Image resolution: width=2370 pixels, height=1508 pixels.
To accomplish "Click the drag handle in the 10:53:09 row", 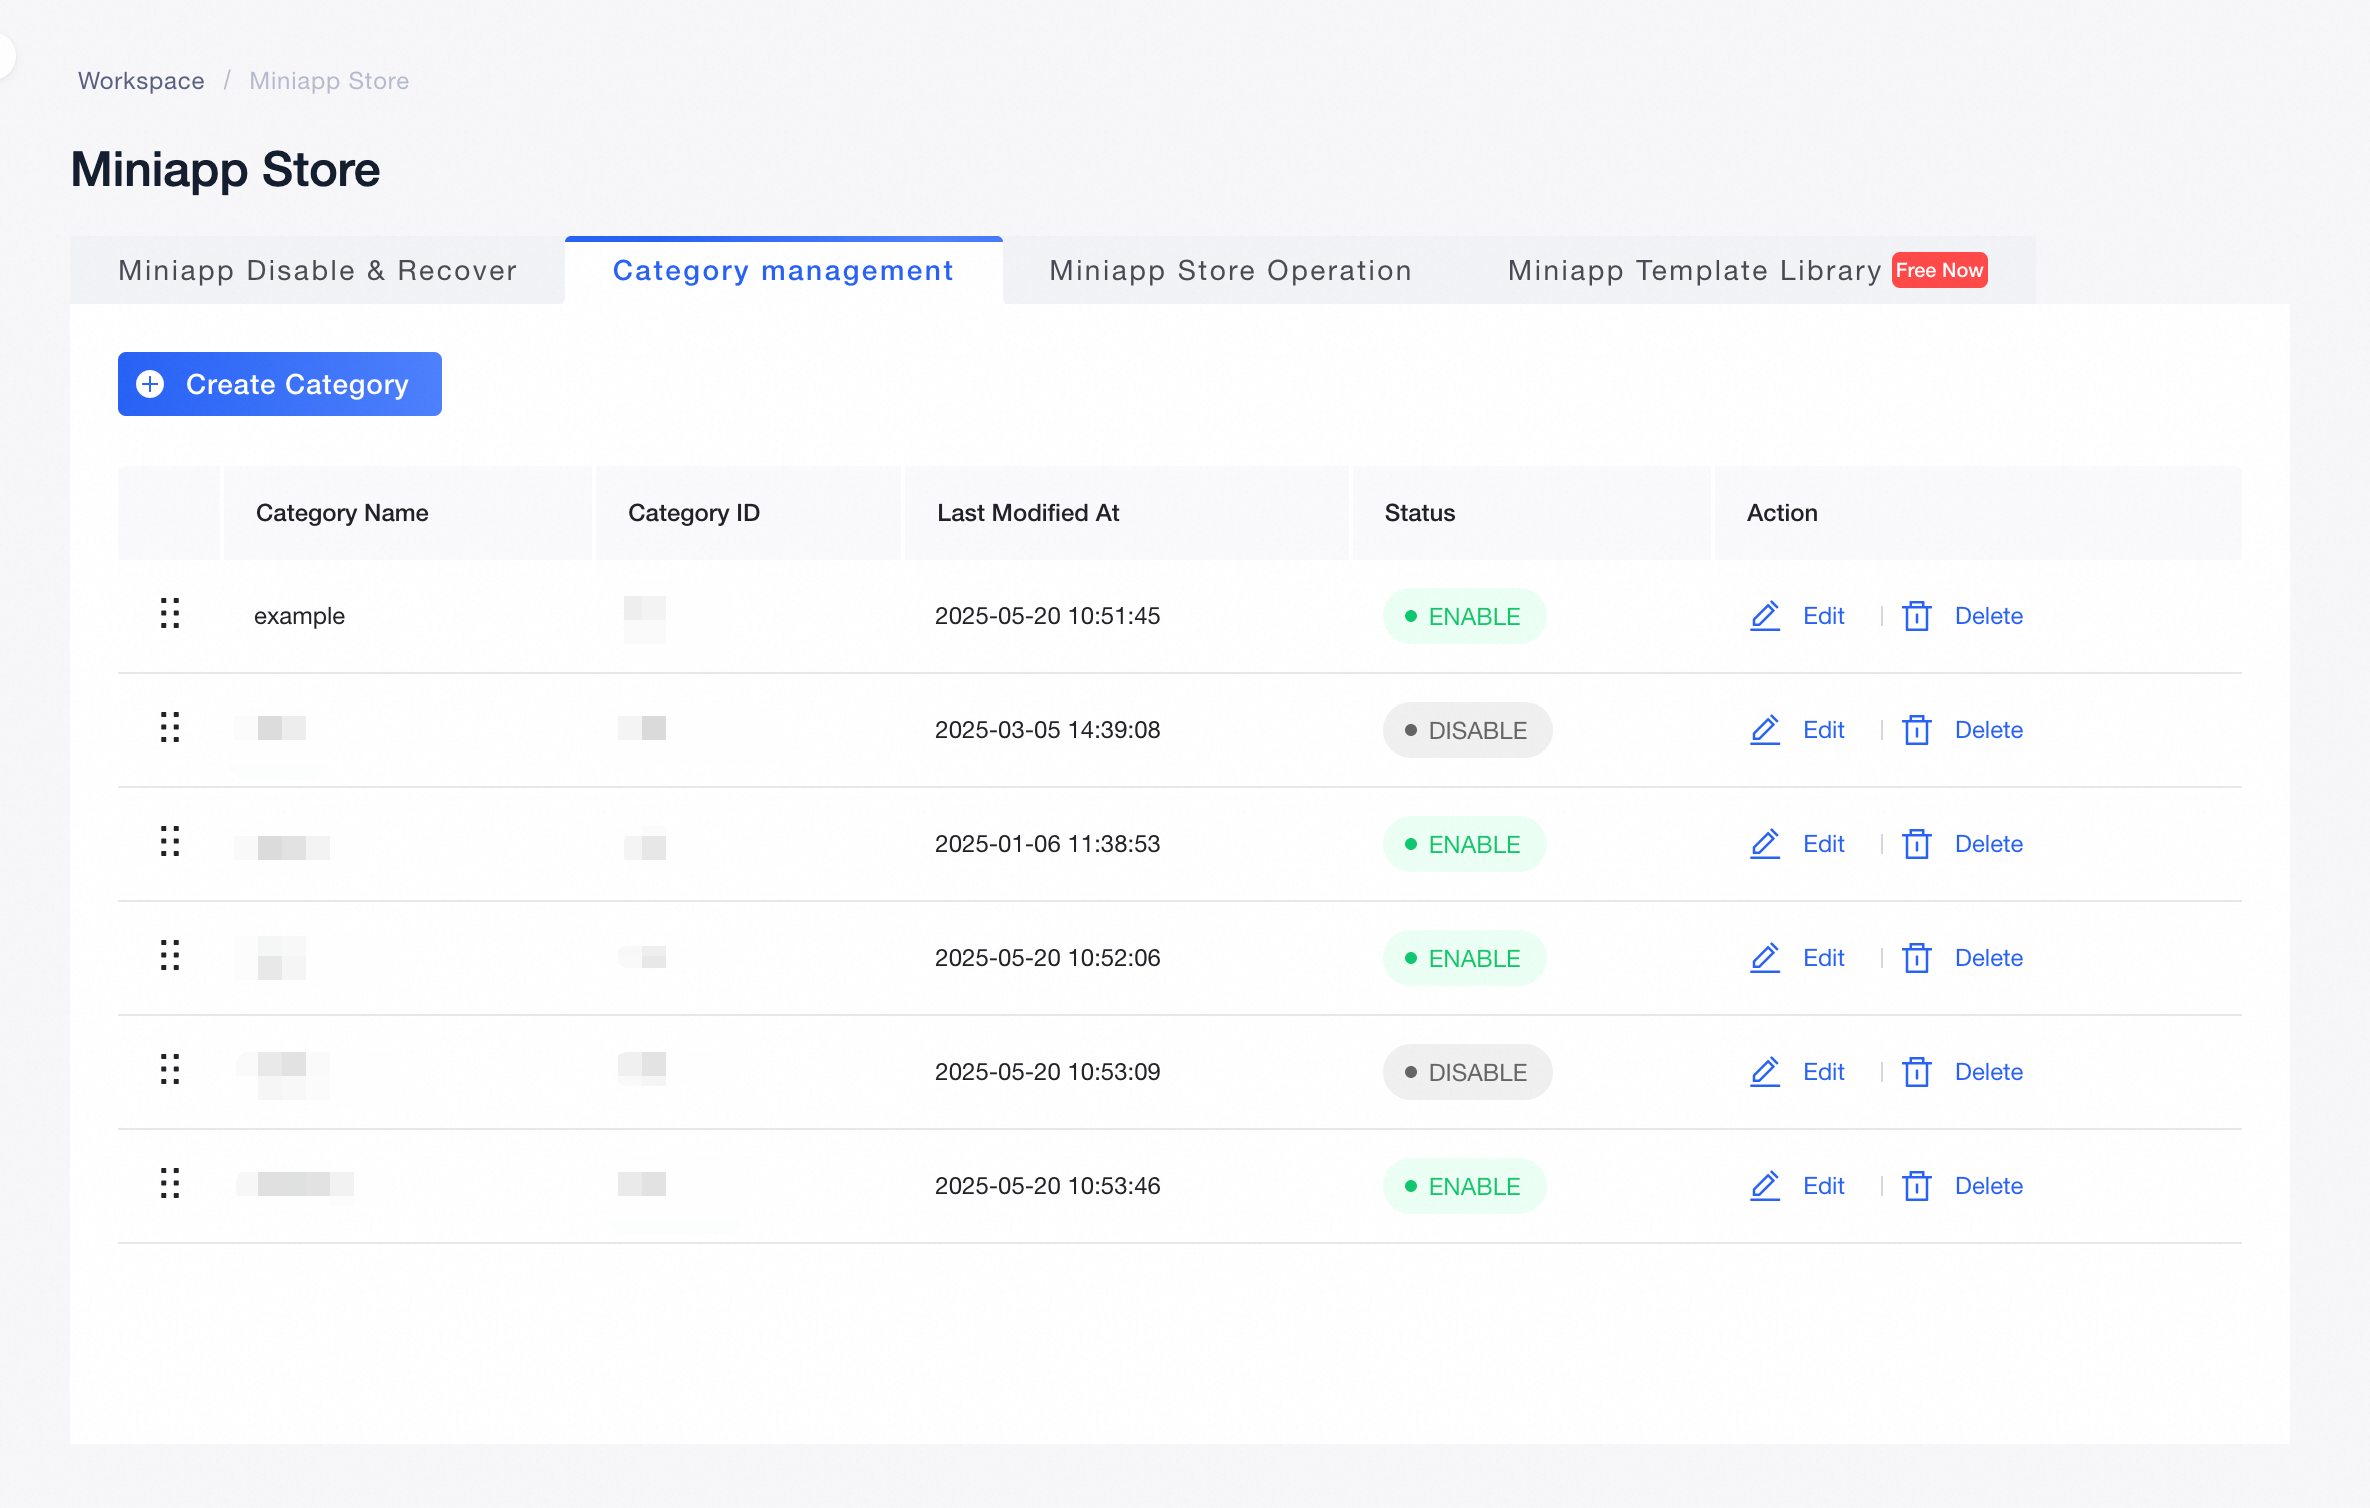I will click(170, 1069).
